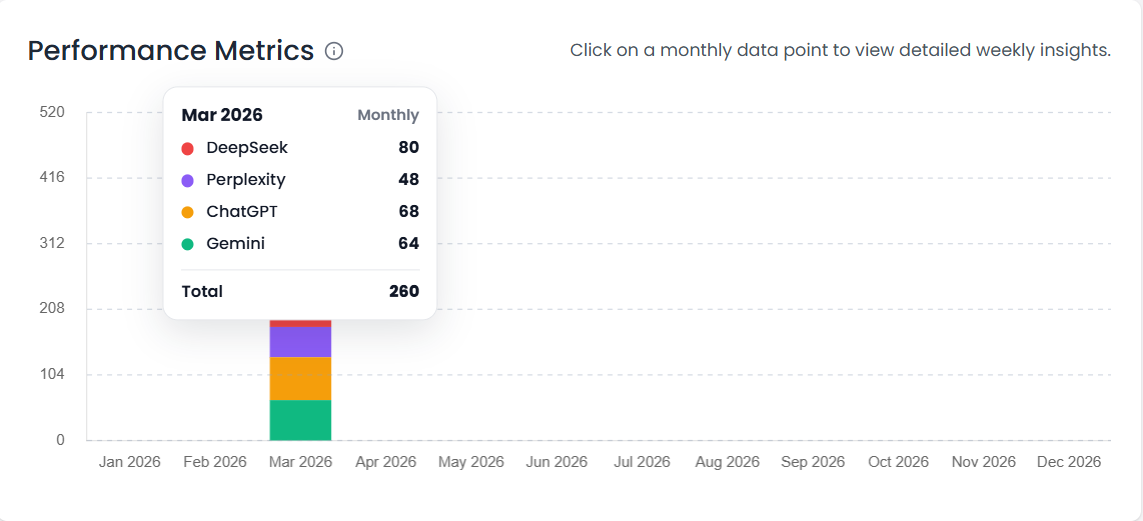Screen dimensions: 1143x521
Task: Click the red DeepSeek legend dot
Action: pos(187,148)
